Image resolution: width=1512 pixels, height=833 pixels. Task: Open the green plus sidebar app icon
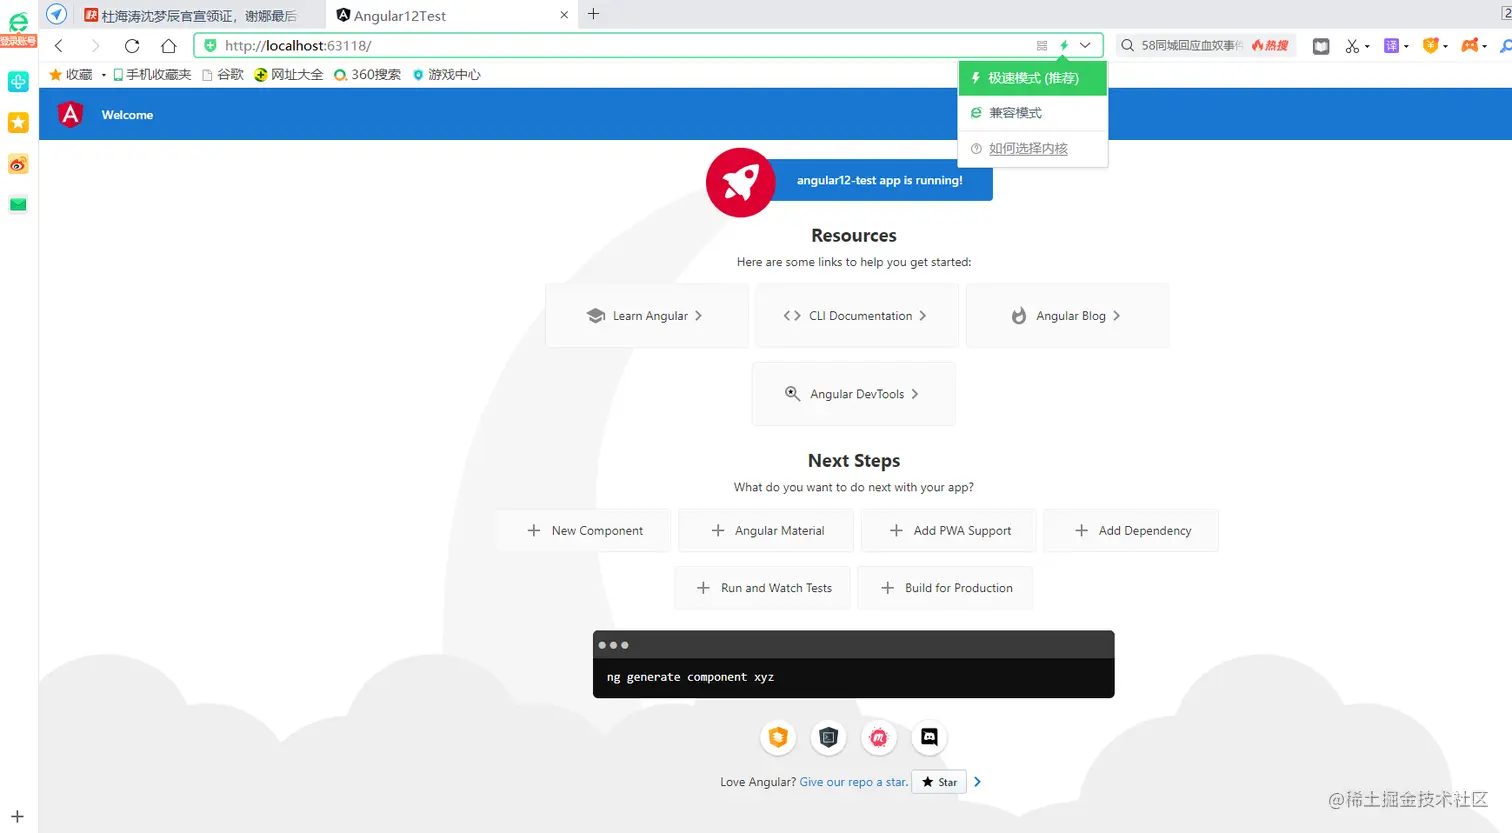(18, 82)
